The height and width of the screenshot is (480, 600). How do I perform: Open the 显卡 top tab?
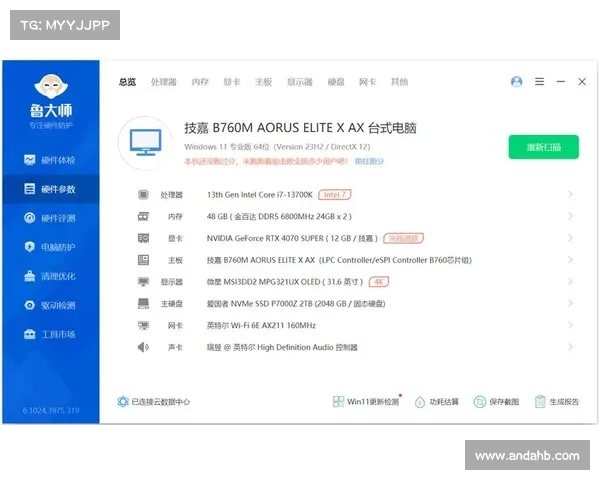coord(232,82)
